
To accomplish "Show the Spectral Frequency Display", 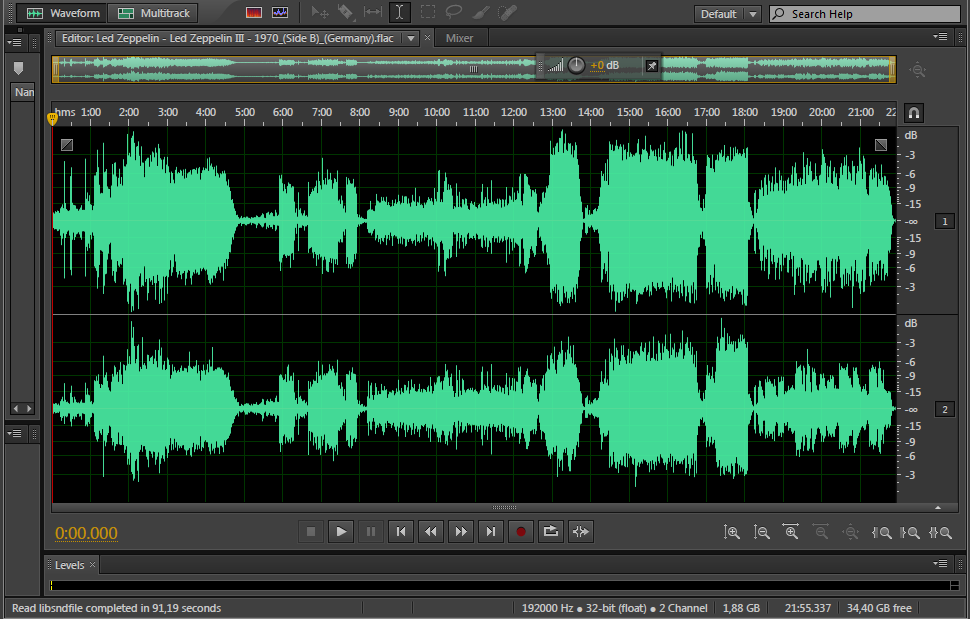I will [x=254, y=13].
